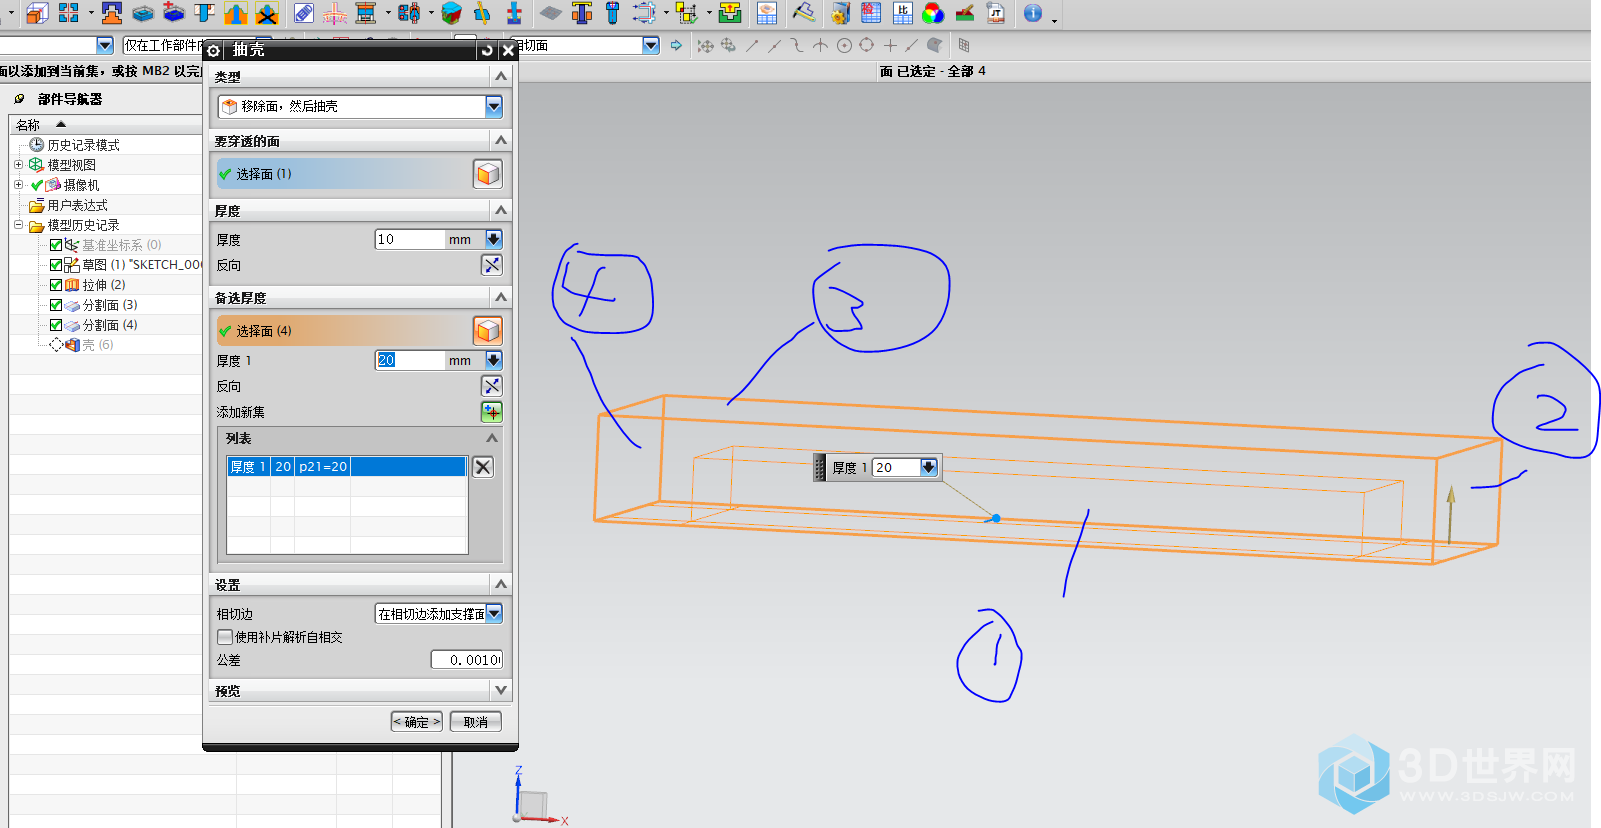Click the orange wireframe box icon in toolbar
Screen dimensions: 1601x828
[x=37, y=13]
